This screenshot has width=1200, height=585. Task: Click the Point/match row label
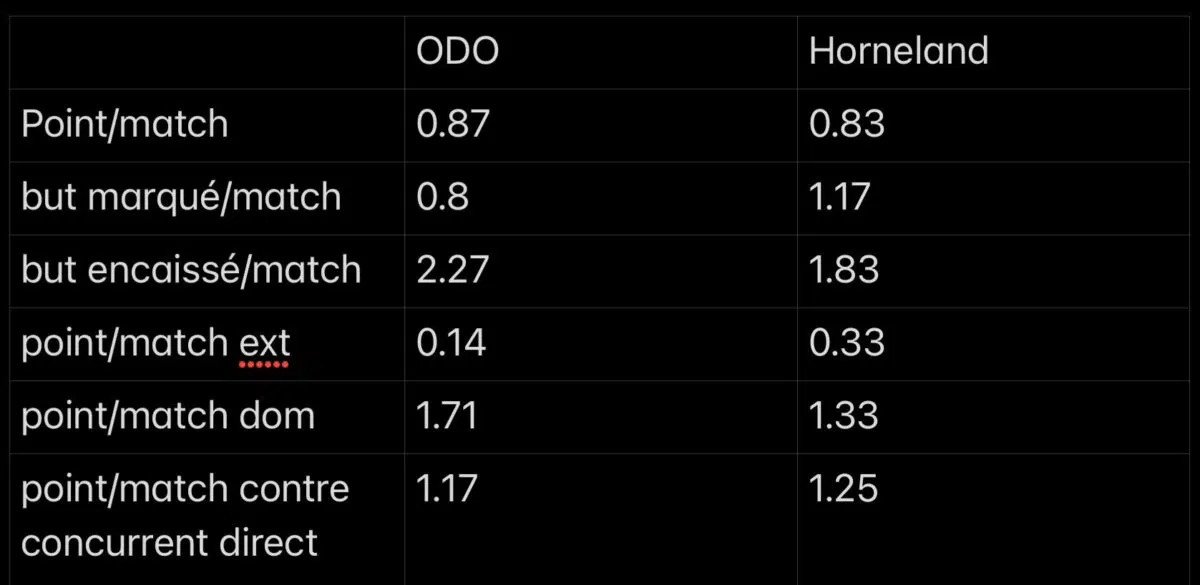pyautogui.click(x=125, y=124)
